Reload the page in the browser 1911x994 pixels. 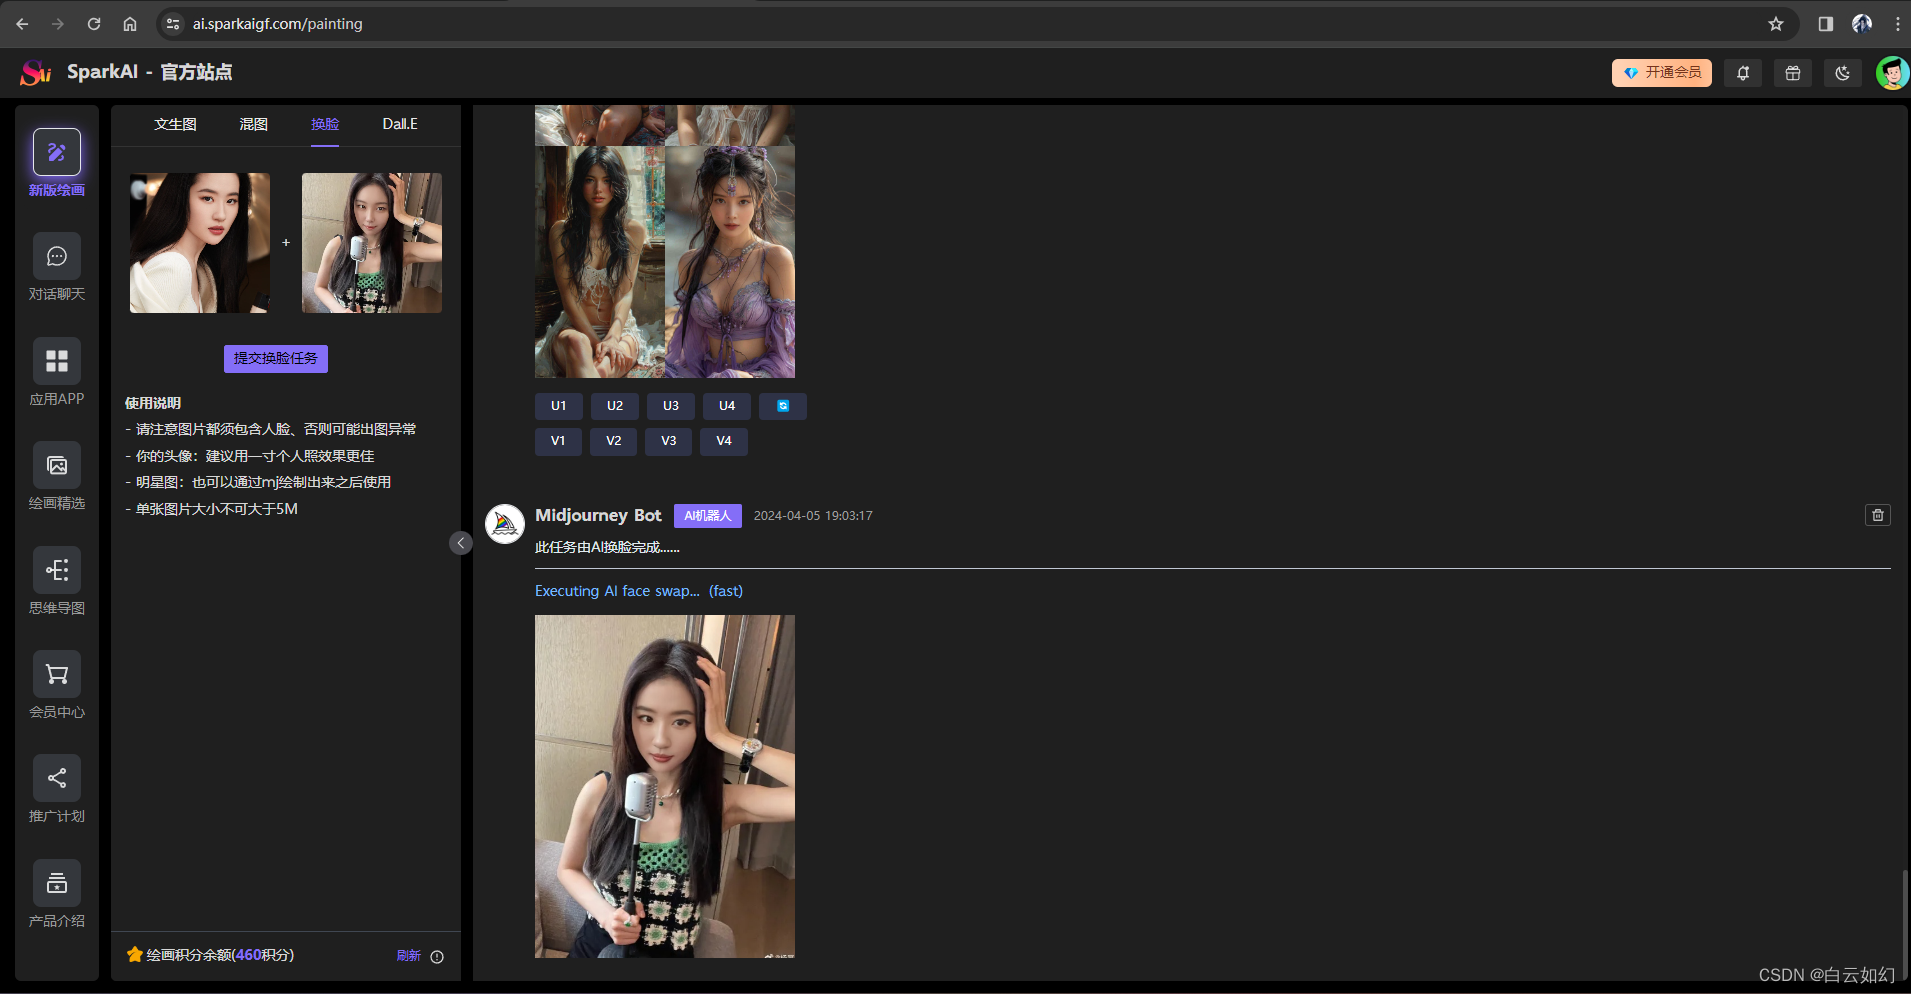tap(94, 24)
